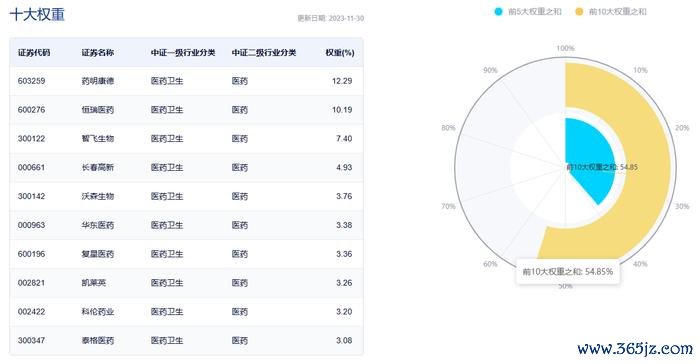Viewport: 700px width, 364px height.
Task: Click the stock name 科伦药业
Action: coord(97,311)
